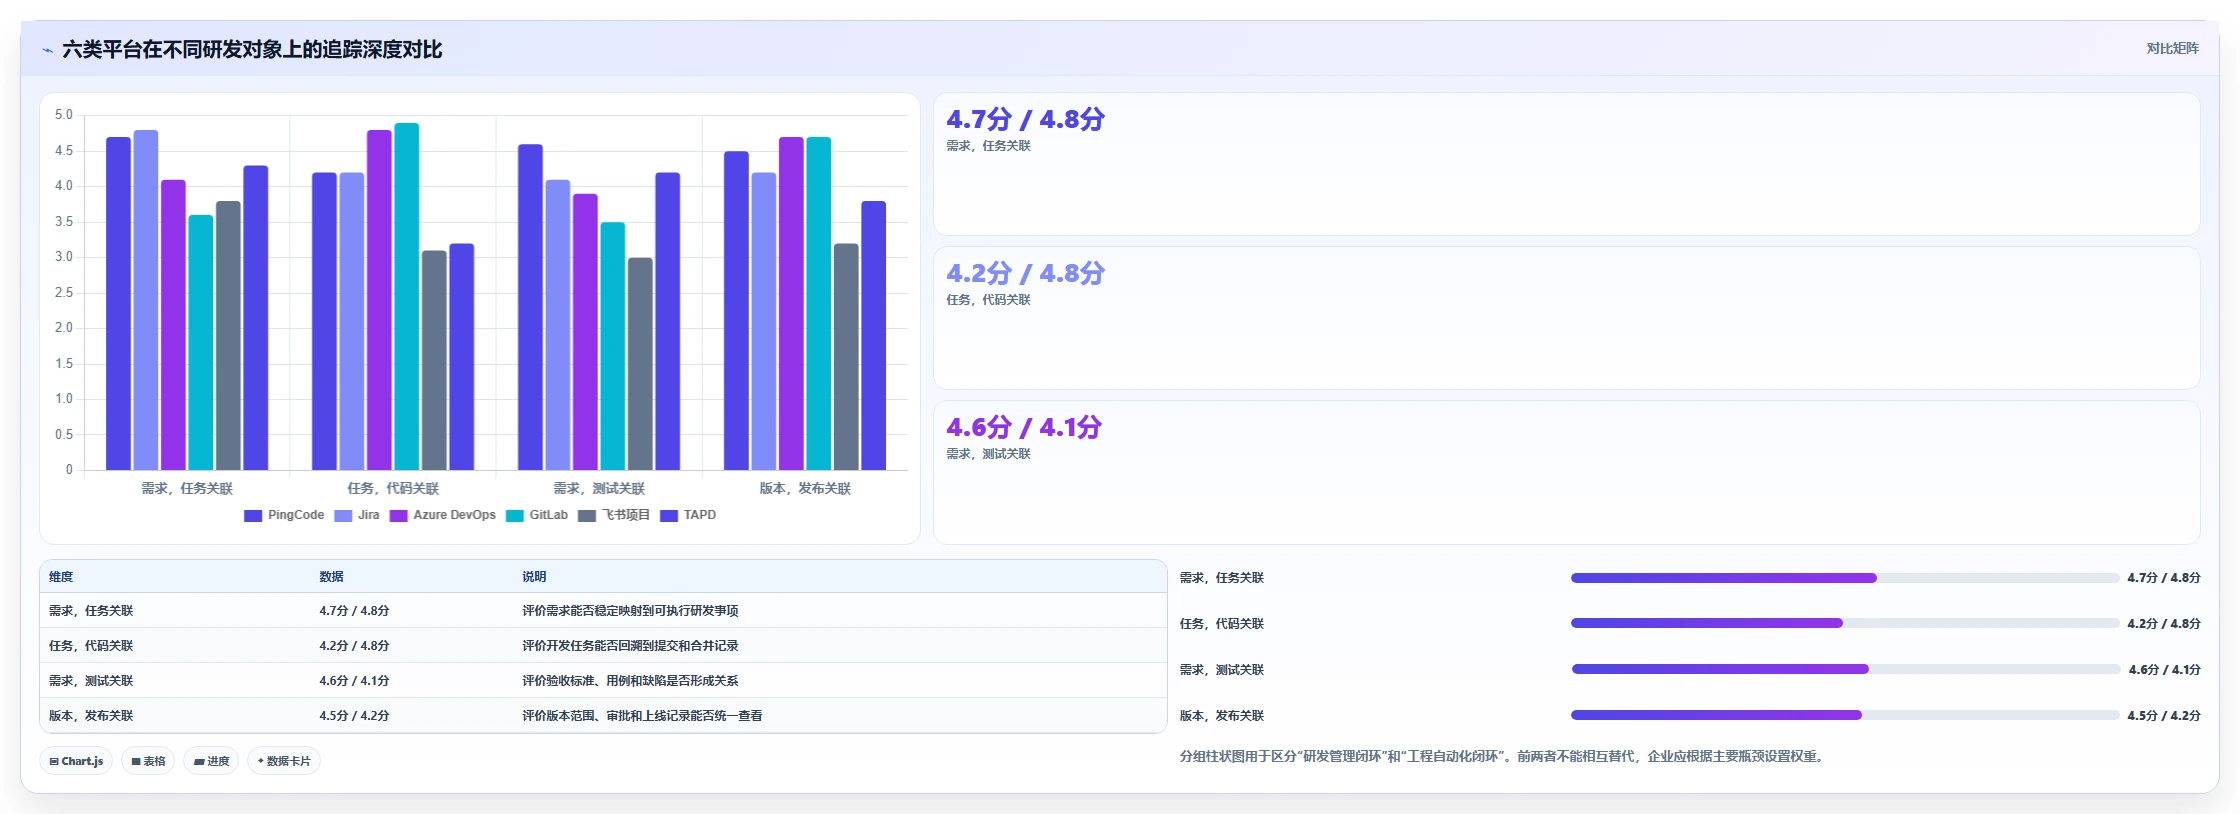Click the progress row label 版本，发布关联
Image resolution: width=2240 pixels, height=814 pixels.
coord(1222,715)
